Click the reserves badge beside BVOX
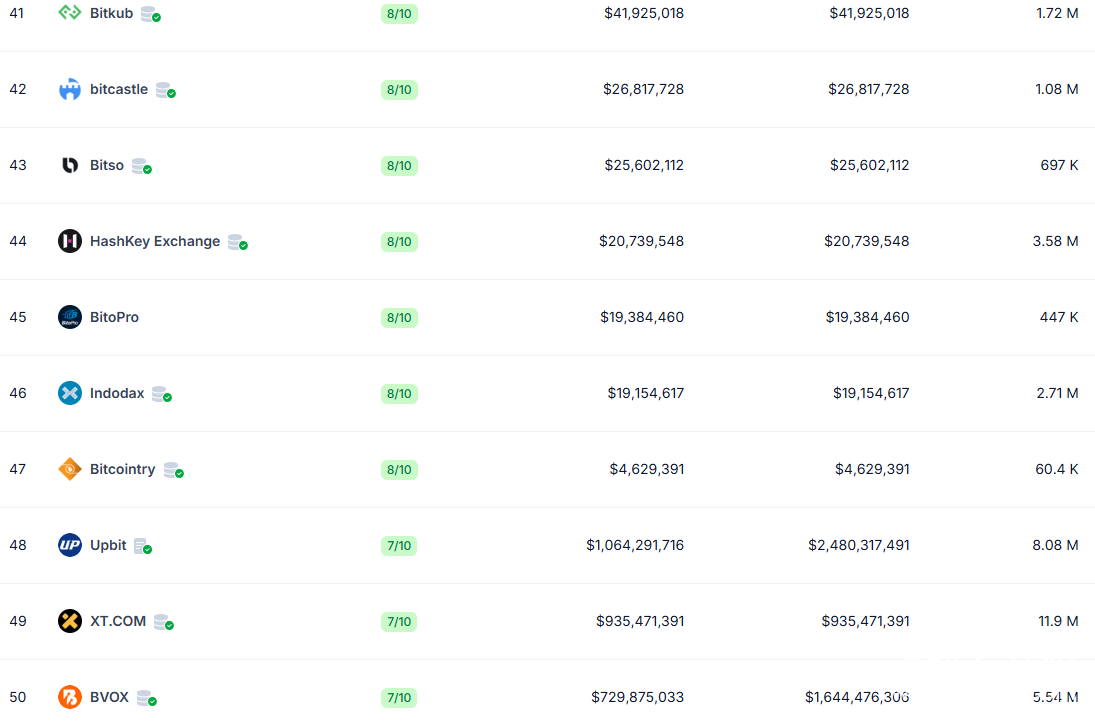Image resolution: width=1095 pixels, height=721 pixels. (x=147, y=698)
